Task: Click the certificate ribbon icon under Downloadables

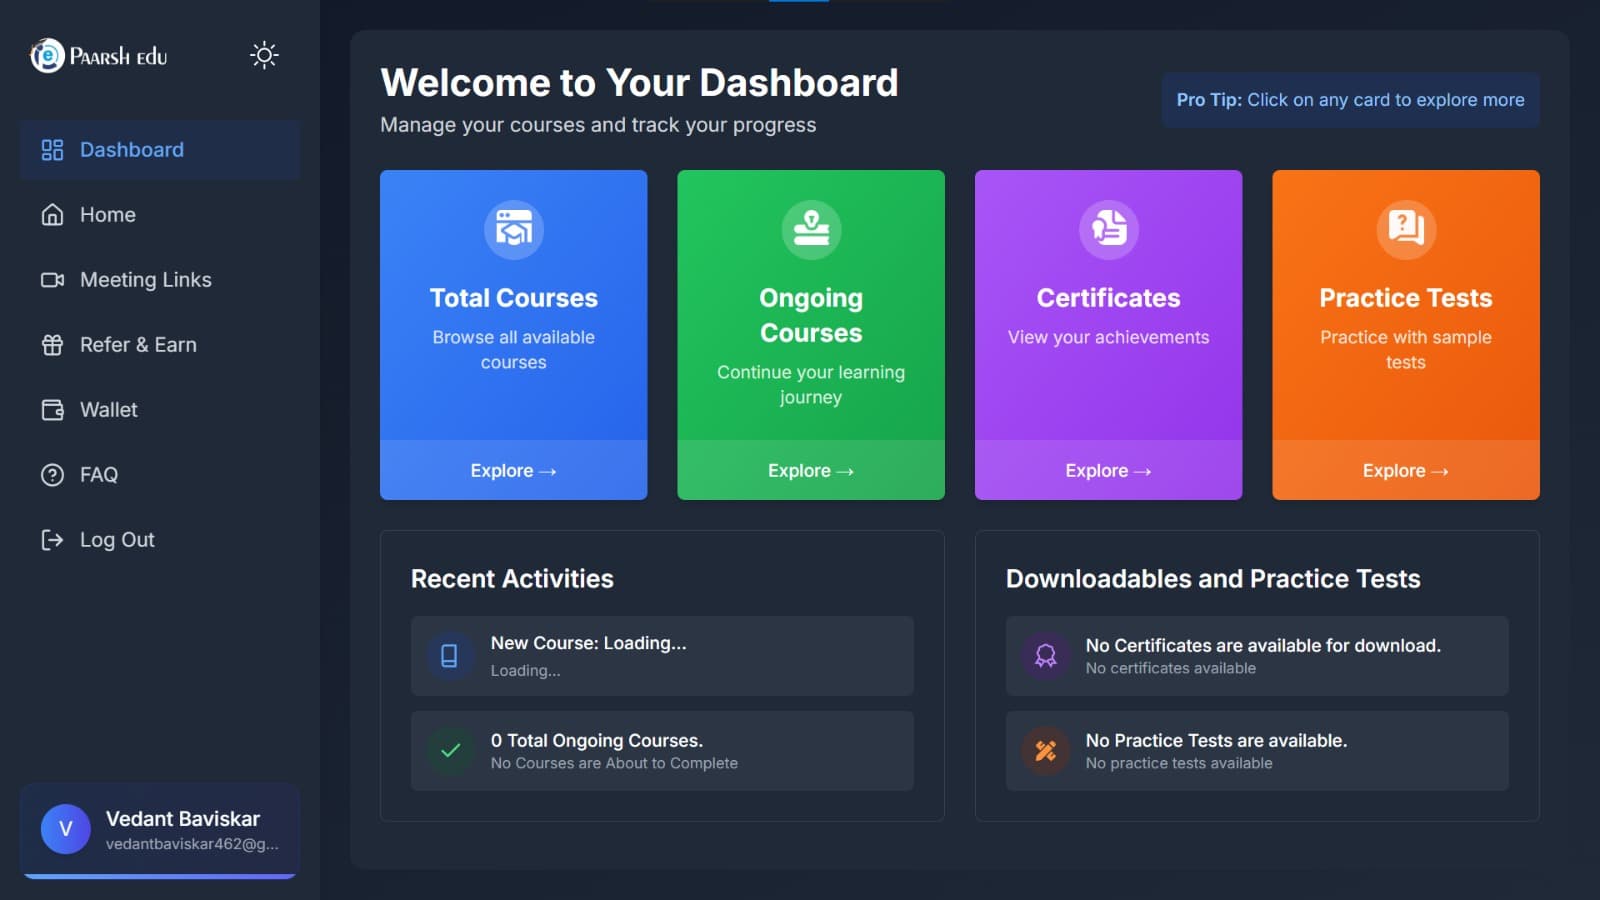Action: click(1045, 656)
